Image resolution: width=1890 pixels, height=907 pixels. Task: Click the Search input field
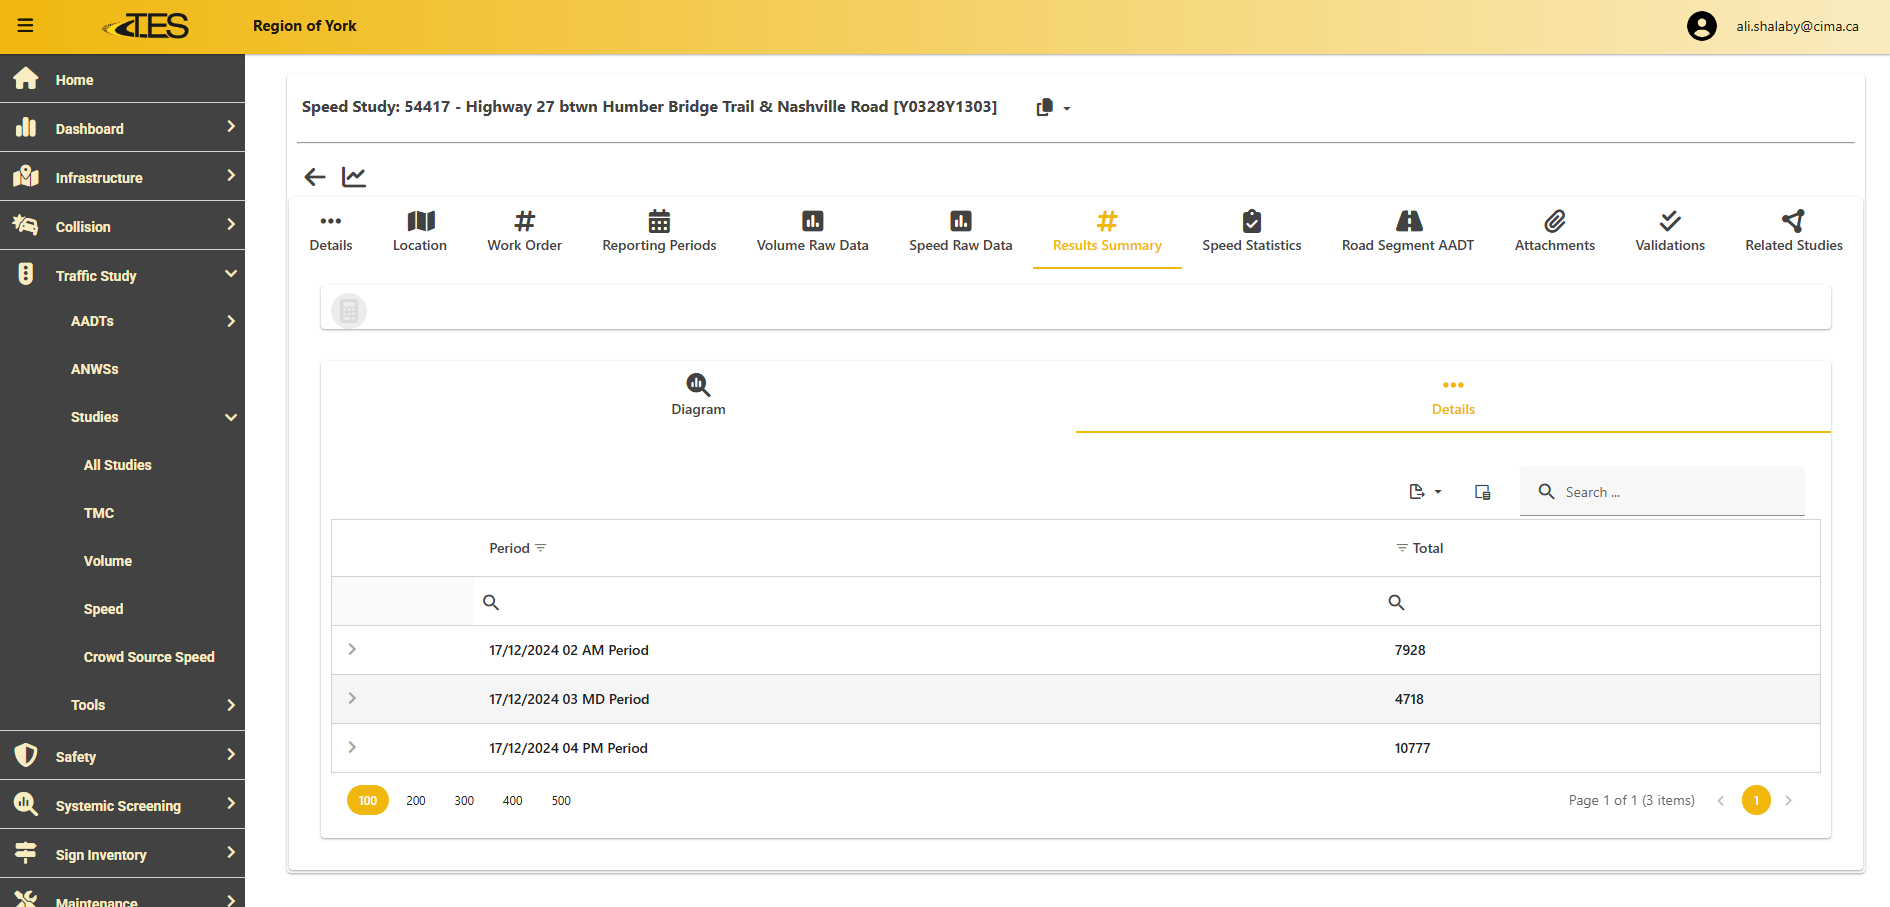coord(1680,492)
